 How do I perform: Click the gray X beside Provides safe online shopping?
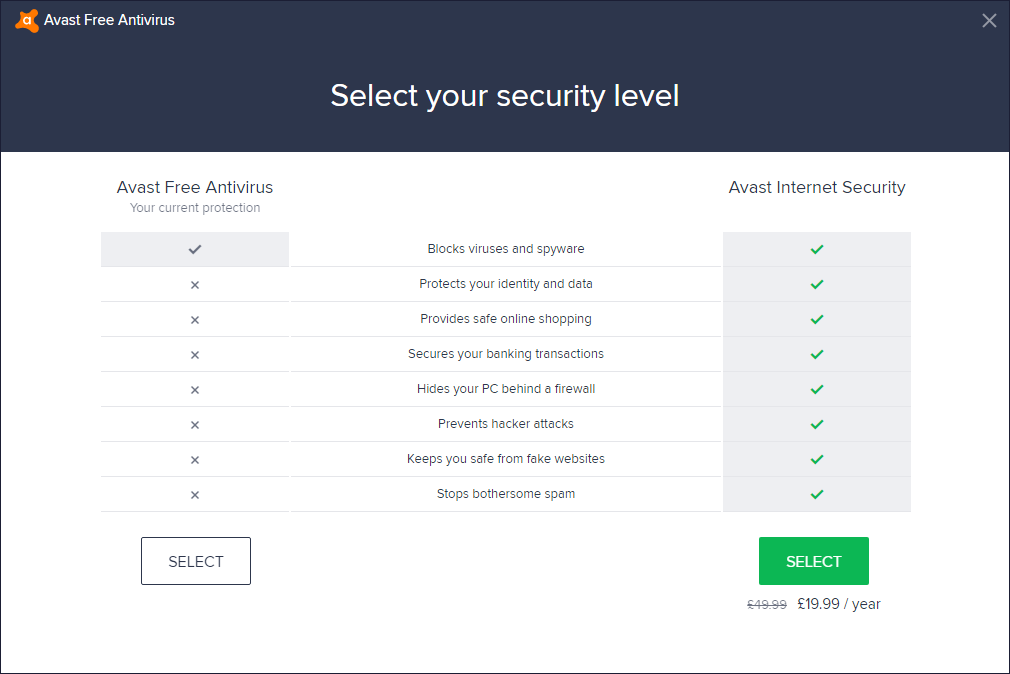[x=195, y=320]
